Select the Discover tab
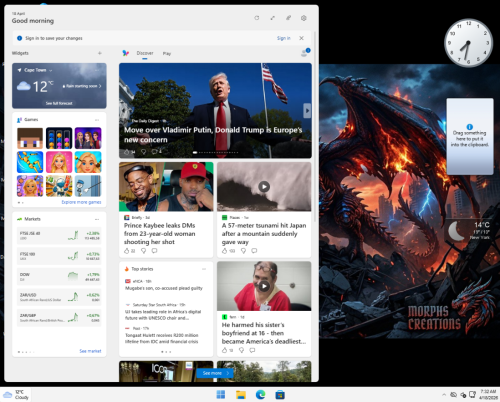 (x=145, y=53)
